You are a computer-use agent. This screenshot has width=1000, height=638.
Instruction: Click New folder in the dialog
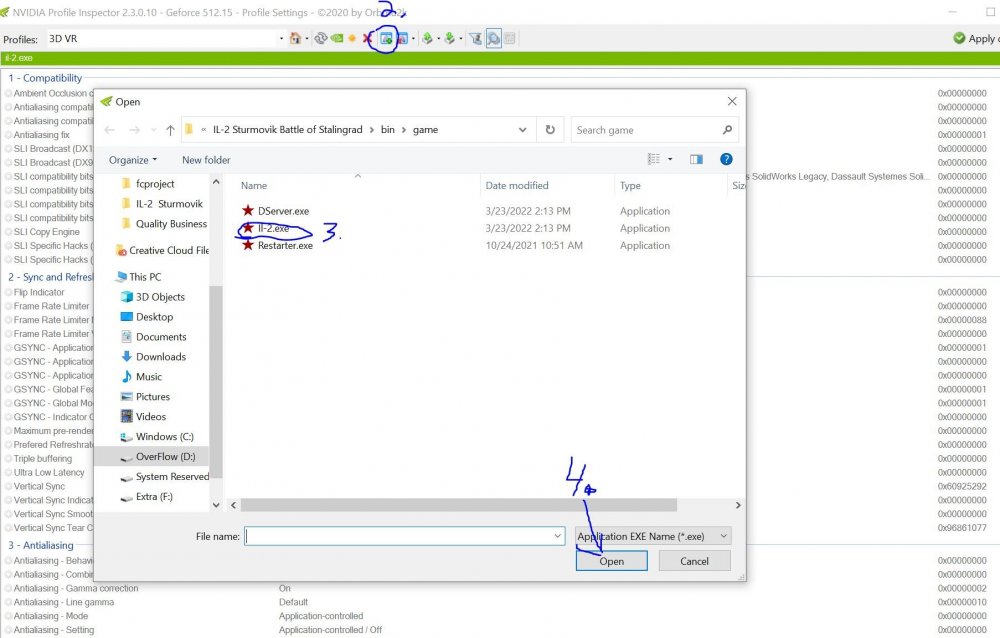pos(206,160)
